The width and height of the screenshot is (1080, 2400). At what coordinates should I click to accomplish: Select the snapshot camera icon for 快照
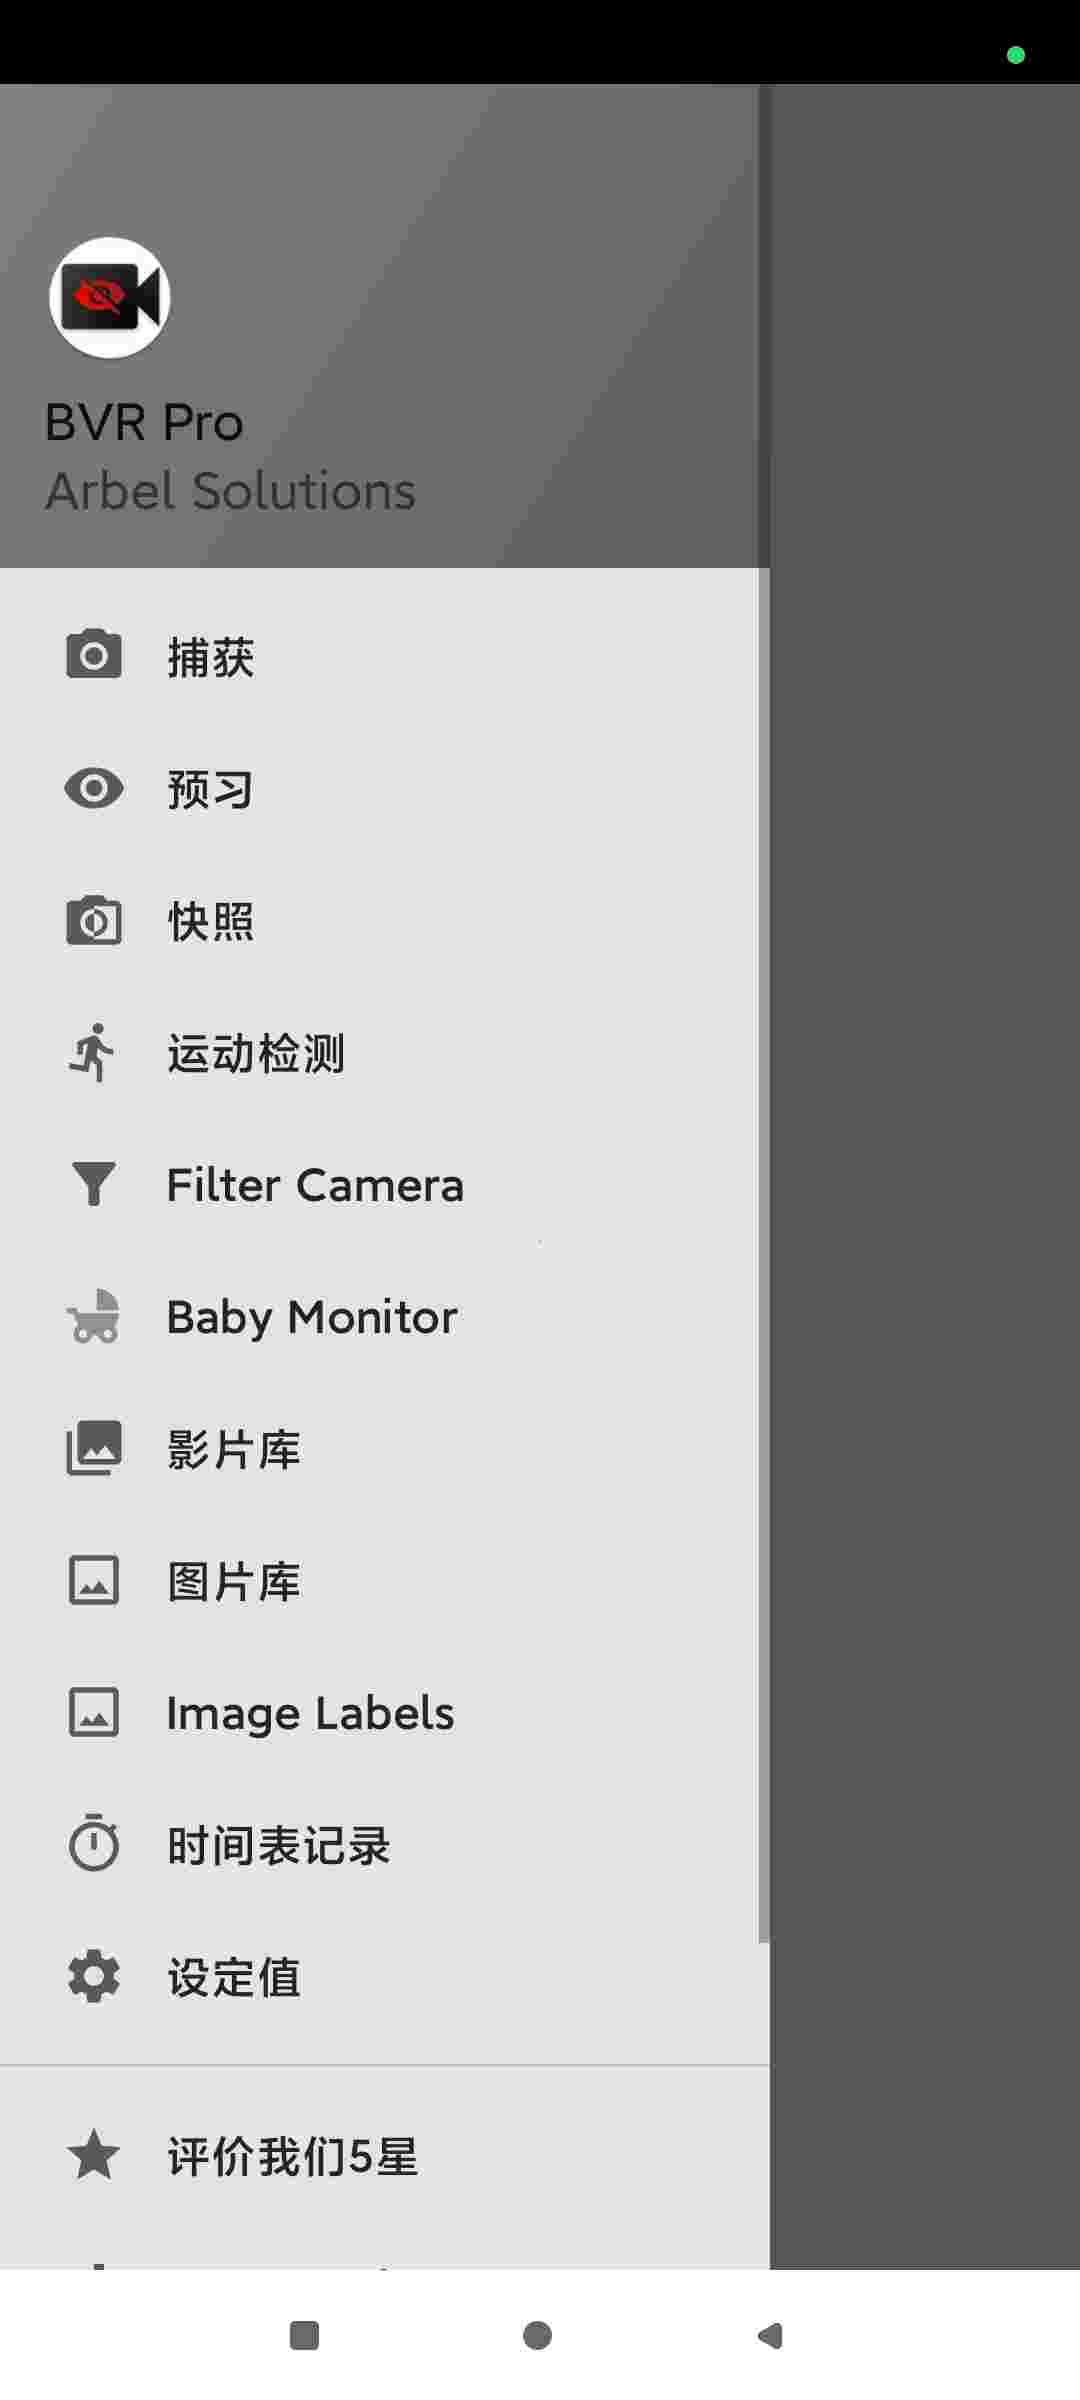94,920
